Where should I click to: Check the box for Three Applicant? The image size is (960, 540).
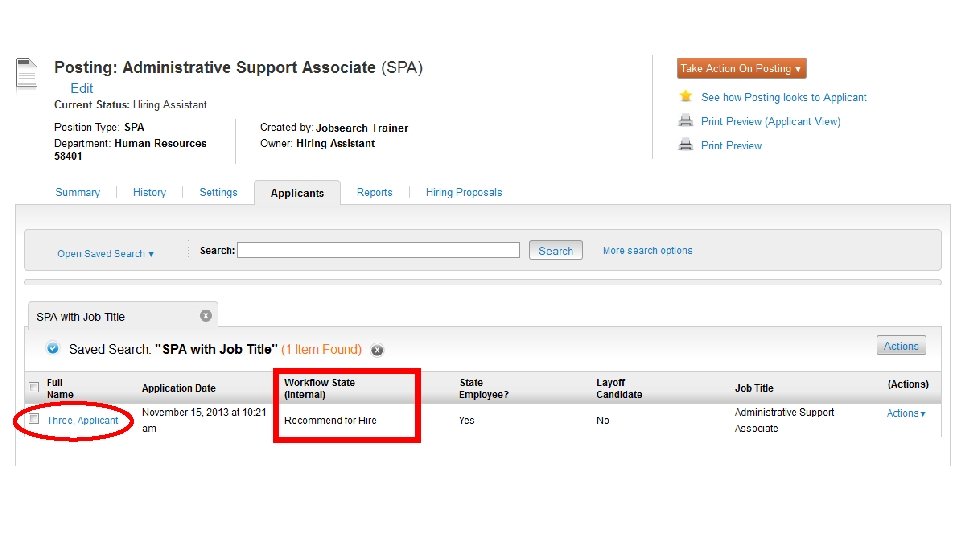[x=34, y=419]
